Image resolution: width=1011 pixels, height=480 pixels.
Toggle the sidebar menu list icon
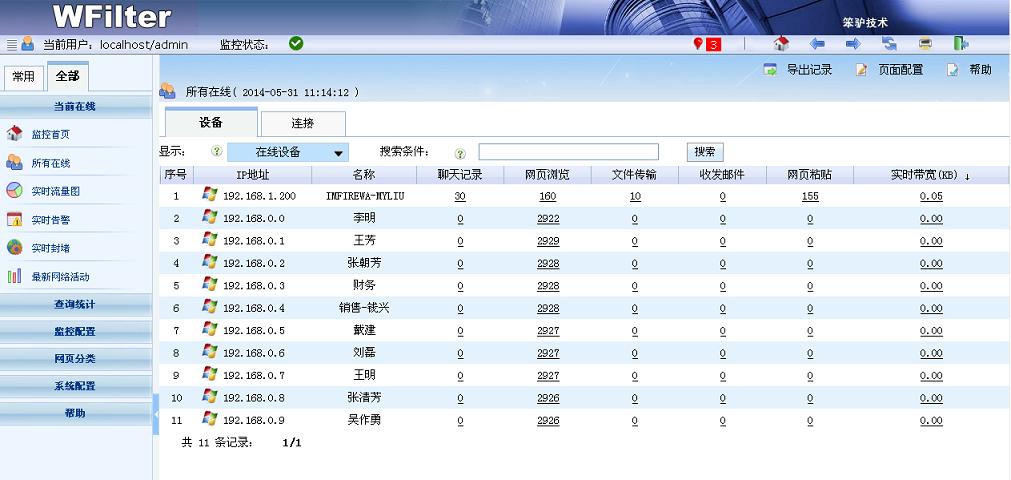click(x=12, y=44)
